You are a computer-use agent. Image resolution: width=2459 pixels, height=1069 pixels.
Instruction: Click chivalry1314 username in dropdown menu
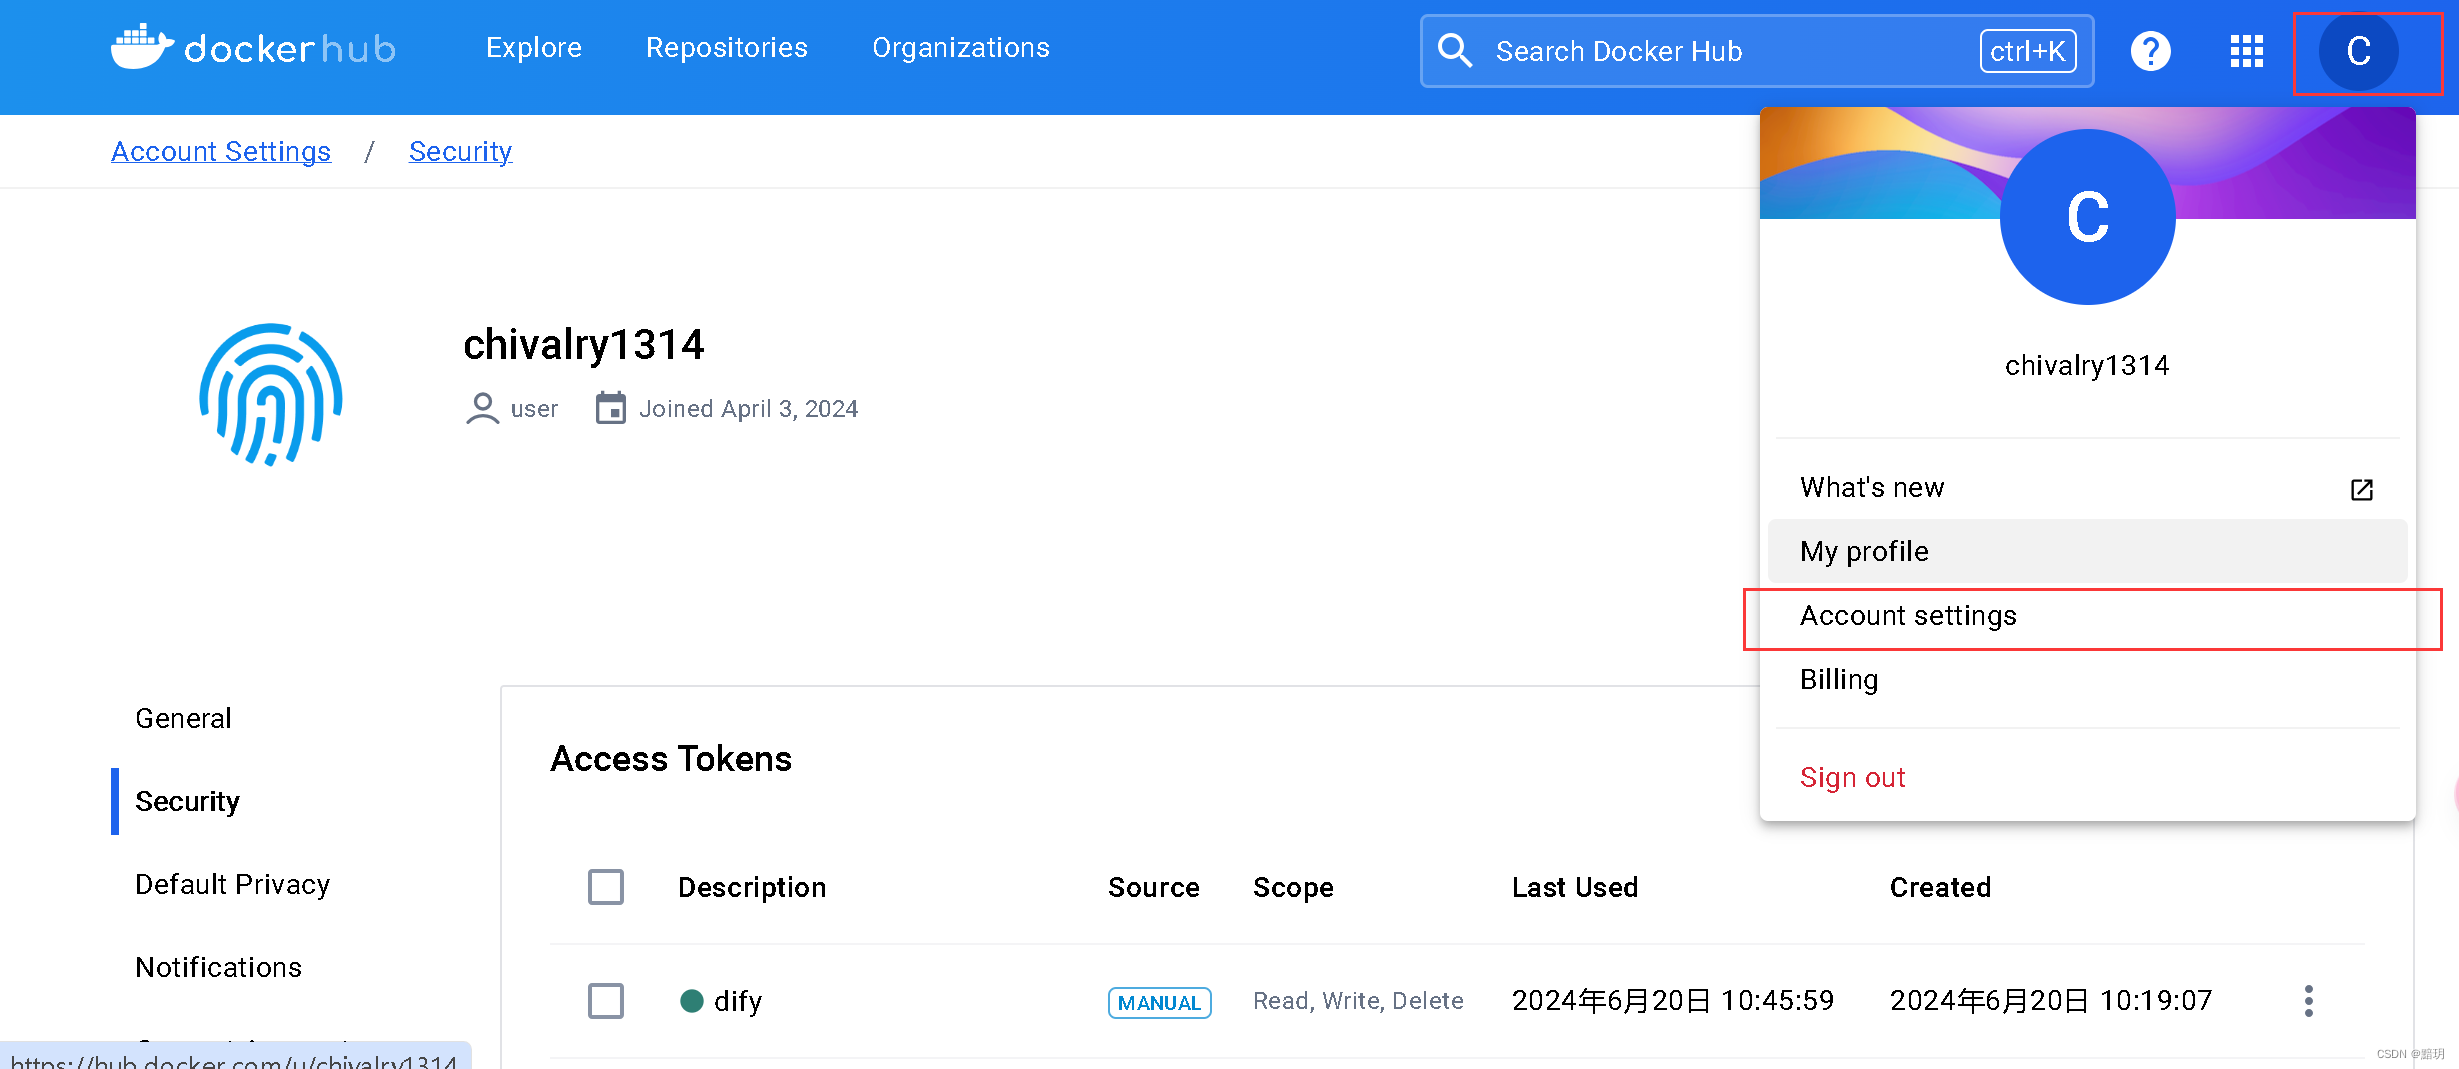2087,366
